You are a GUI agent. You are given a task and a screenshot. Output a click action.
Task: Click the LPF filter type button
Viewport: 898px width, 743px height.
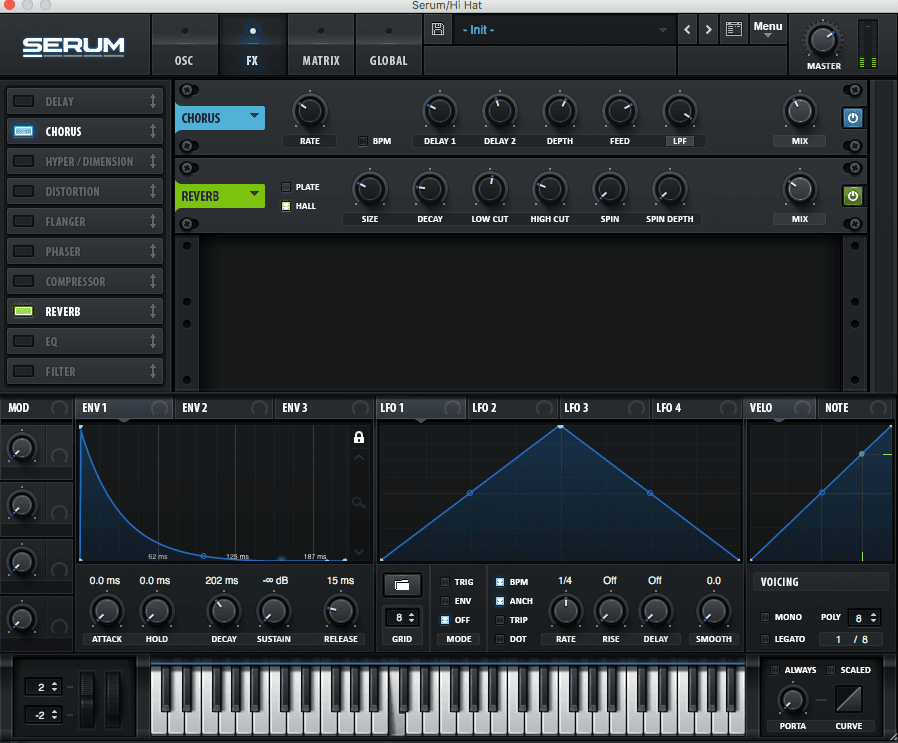coord(680,141)
